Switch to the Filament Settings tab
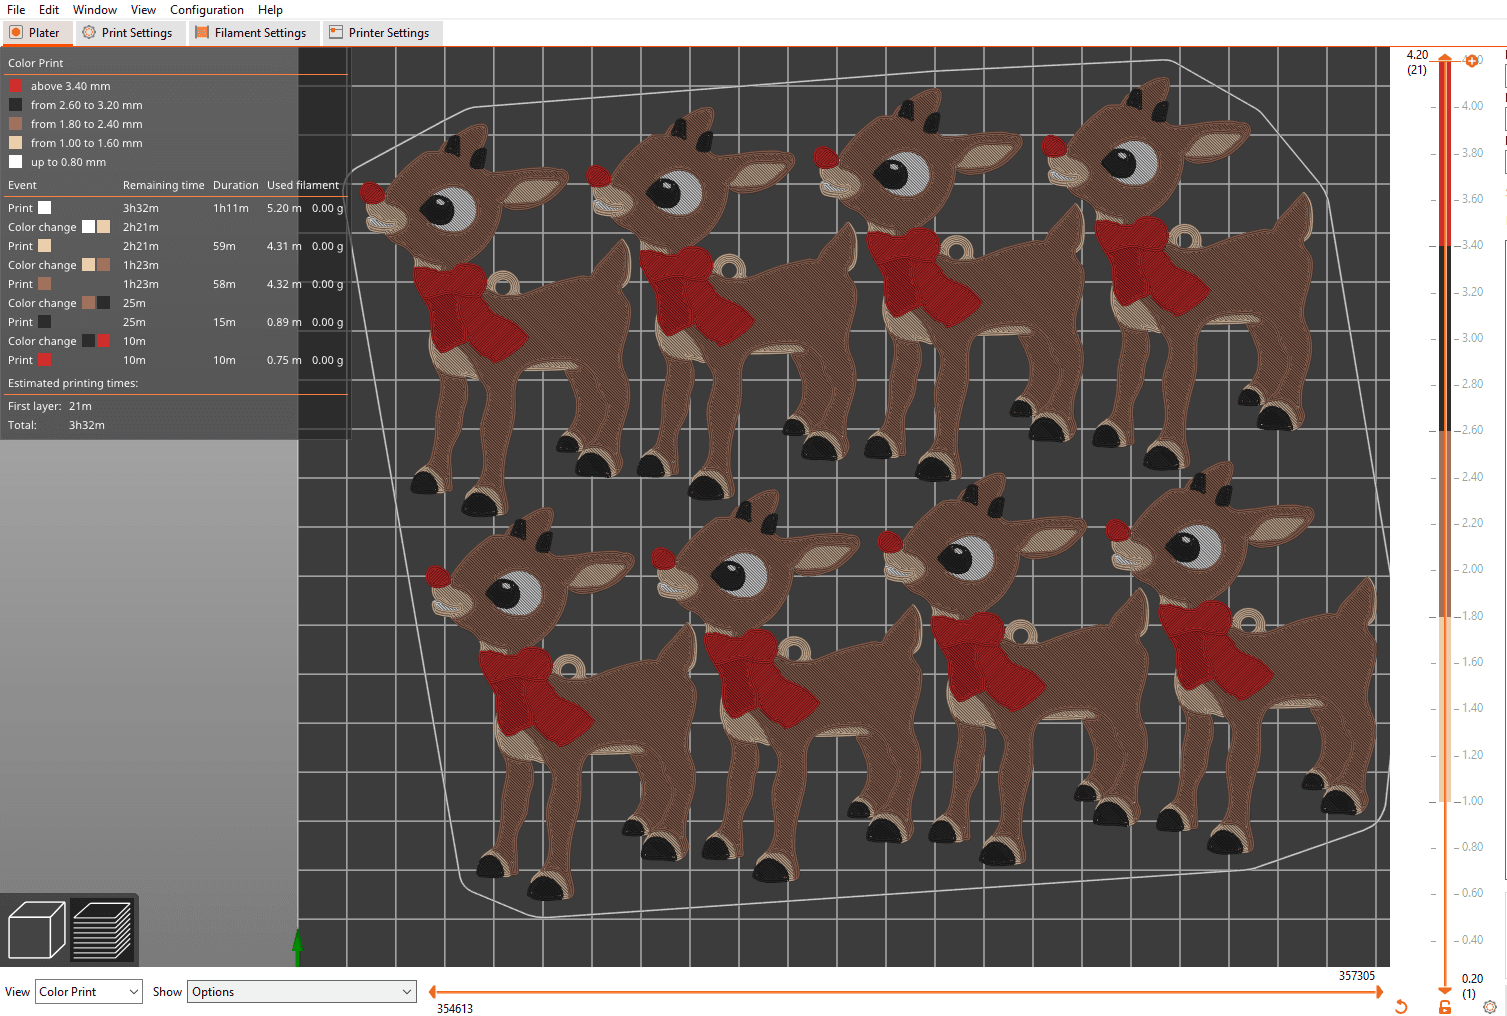The image size is (1507, 1016). pos(252,32)
